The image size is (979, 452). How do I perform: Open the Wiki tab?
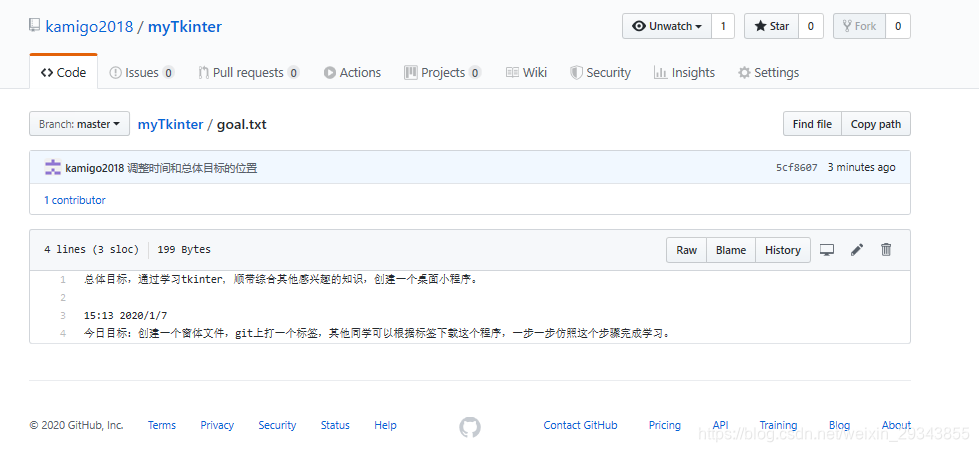point(526,72)
